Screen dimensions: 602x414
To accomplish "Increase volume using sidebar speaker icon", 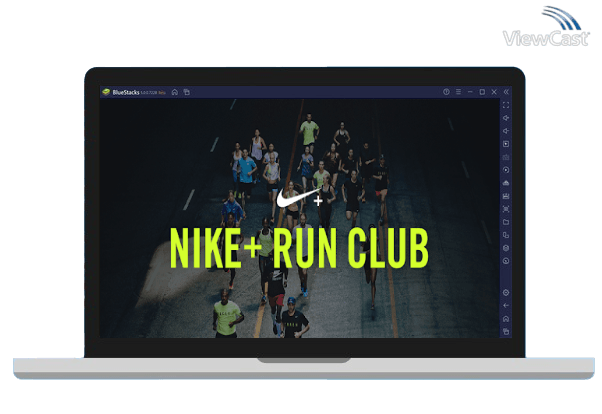I will coord(506,118).
